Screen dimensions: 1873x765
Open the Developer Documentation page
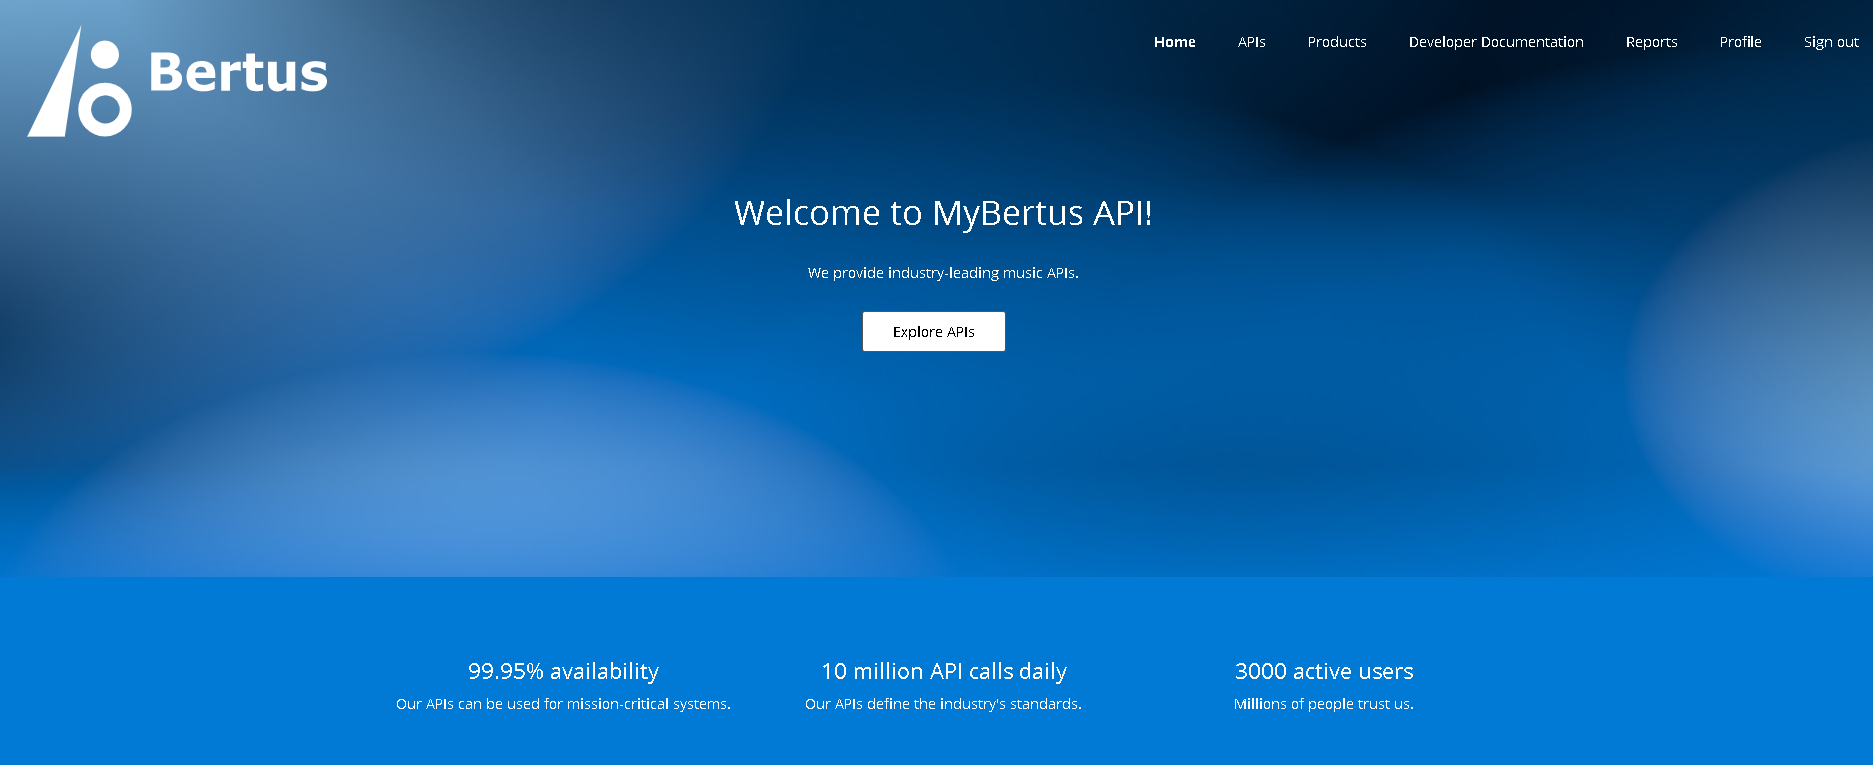1495,42
